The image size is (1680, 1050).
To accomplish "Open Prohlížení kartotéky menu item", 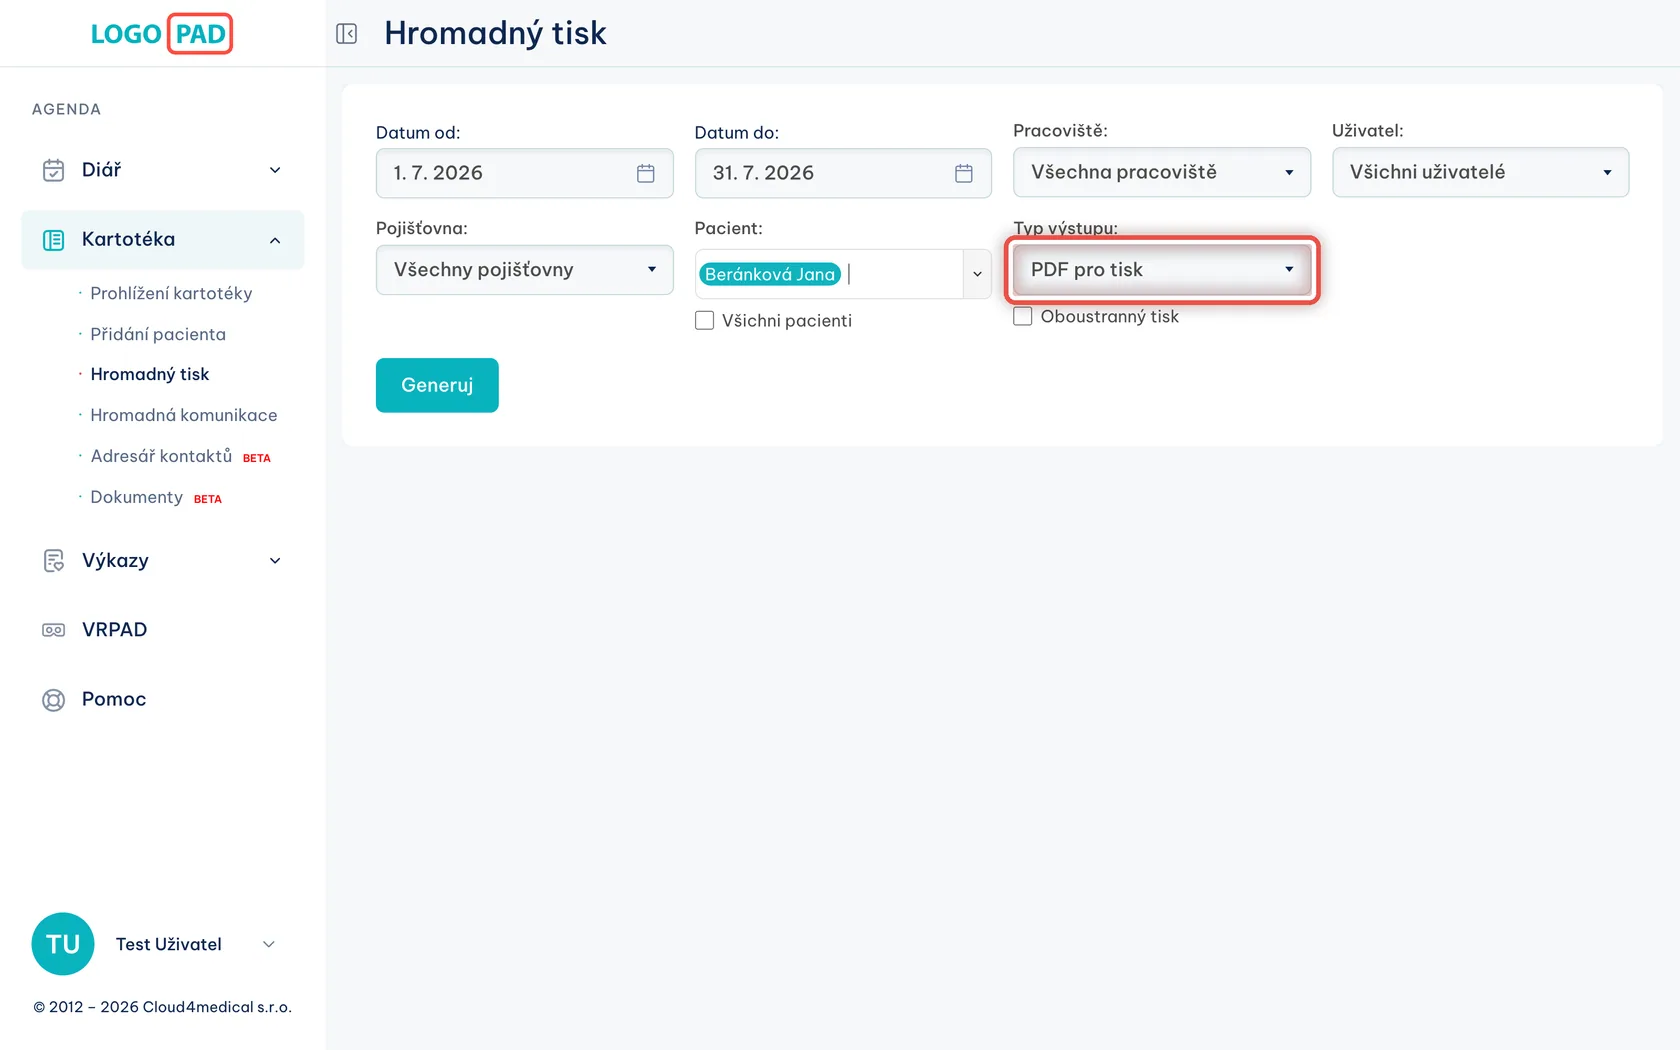I will click(x=171, y=293).
